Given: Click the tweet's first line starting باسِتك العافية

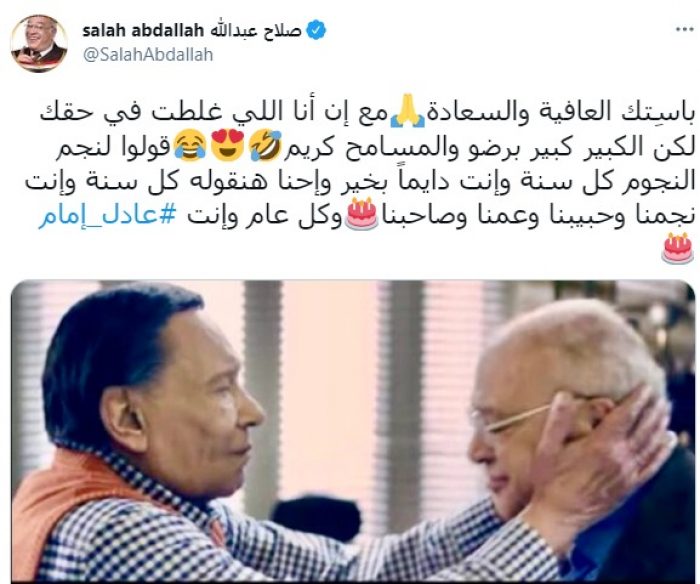Looking at the screenshot, I should point(367,111).
